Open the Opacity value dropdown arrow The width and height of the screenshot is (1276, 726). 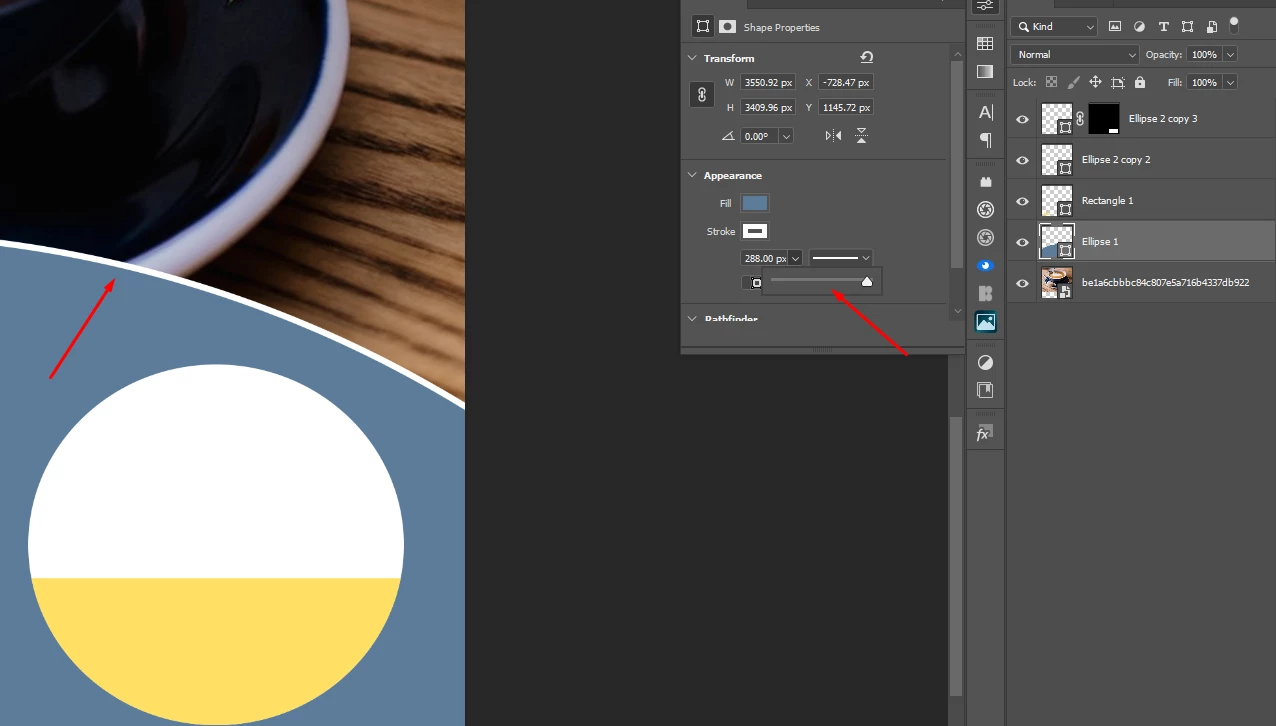tap(1230, 54)
